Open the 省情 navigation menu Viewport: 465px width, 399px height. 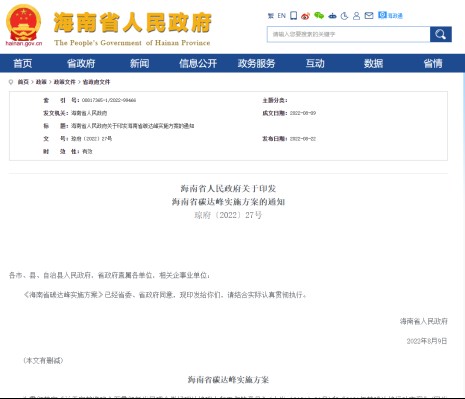click(433, 63)
